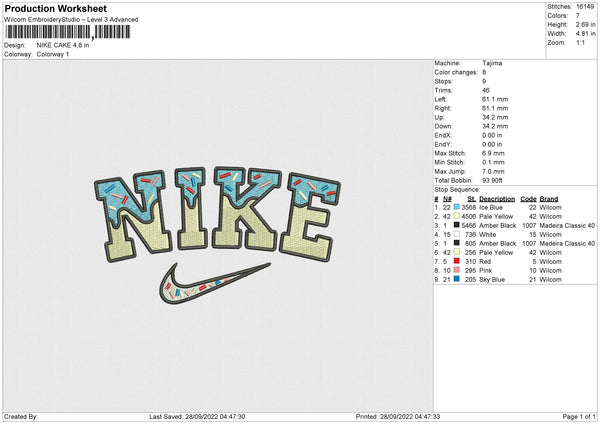Click the Pink color swatch
This screenshot has height=424, width=600.
pos(457,270)
